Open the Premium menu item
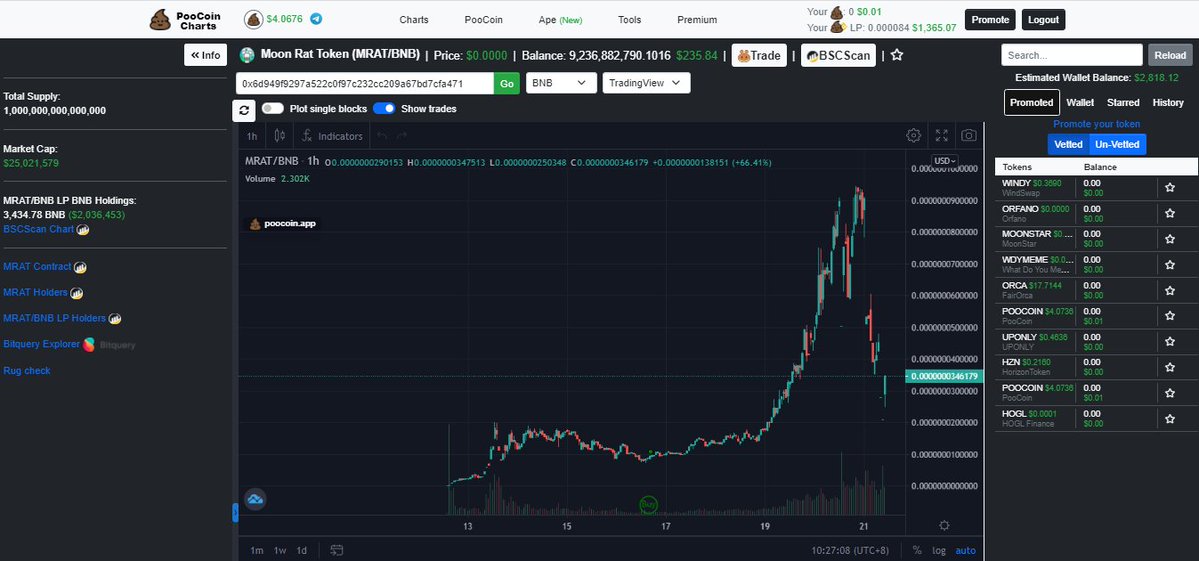 697,20
